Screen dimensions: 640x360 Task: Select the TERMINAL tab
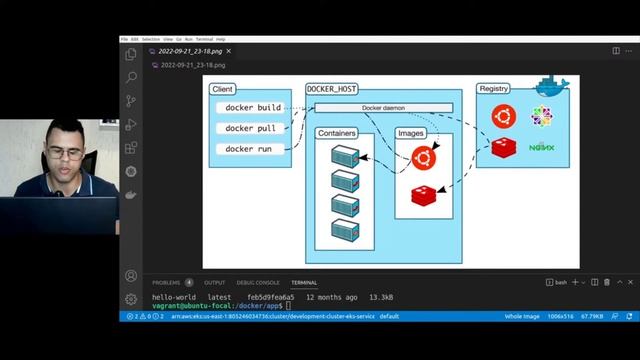(x=304, y=282)
